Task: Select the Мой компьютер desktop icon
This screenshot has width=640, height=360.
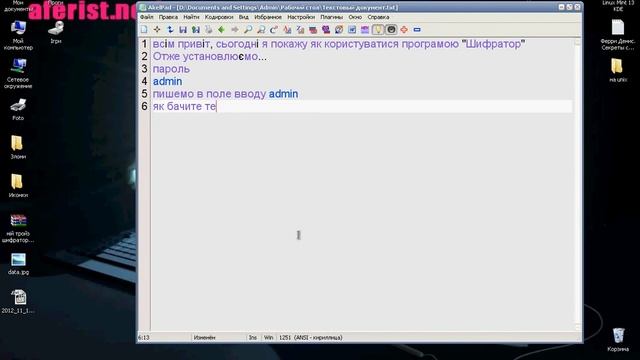Action: pyautogui.click(x=18, y=35)
